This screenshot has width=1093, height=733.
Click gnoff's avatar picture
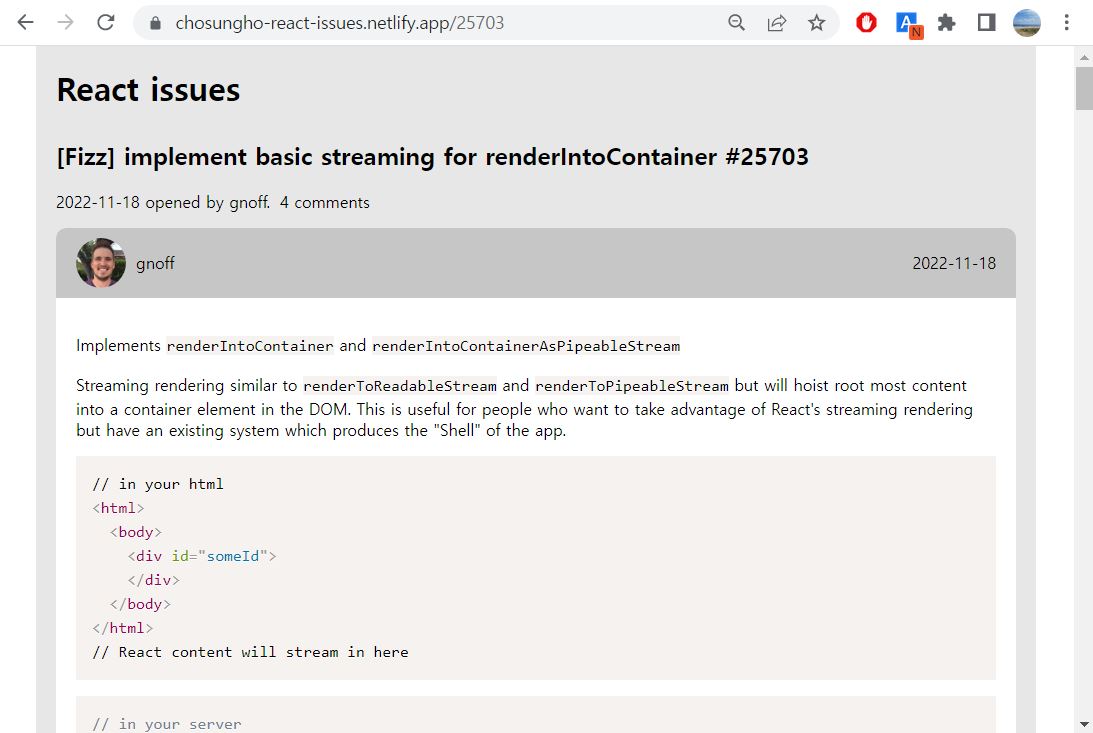pos(101,263)
